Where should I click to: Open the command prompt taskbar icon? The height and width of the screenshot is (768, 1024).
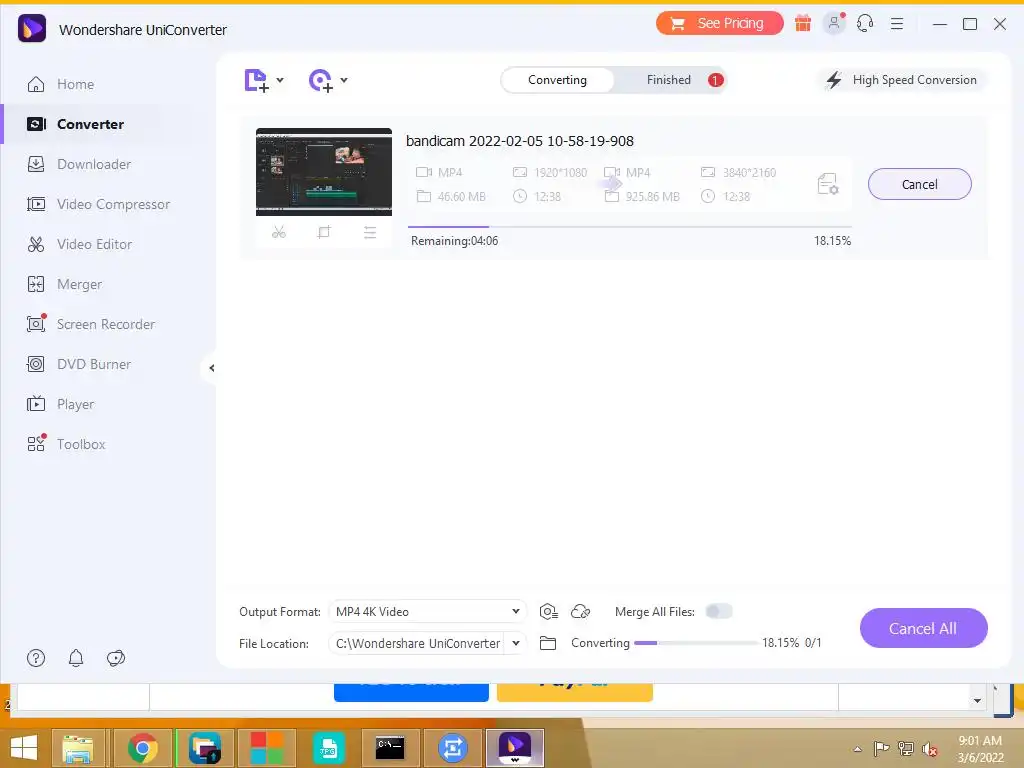(x=390, y=748)
